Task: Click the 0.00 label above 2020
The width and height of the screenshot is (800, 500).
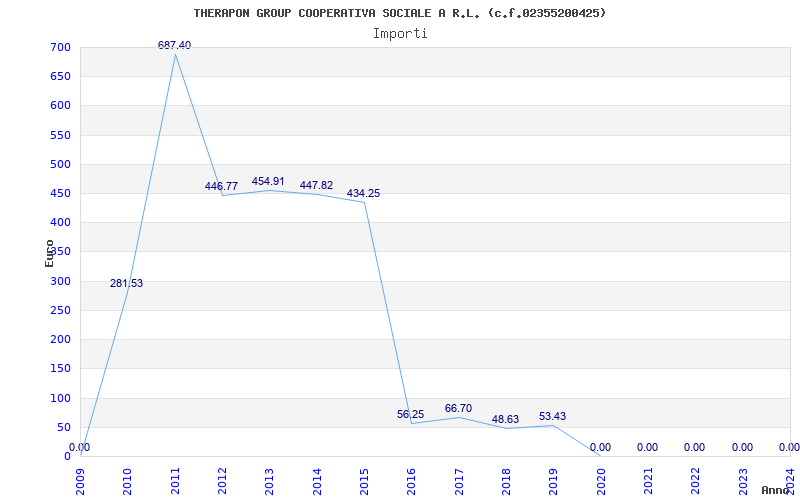Action: tap(601, 447)
